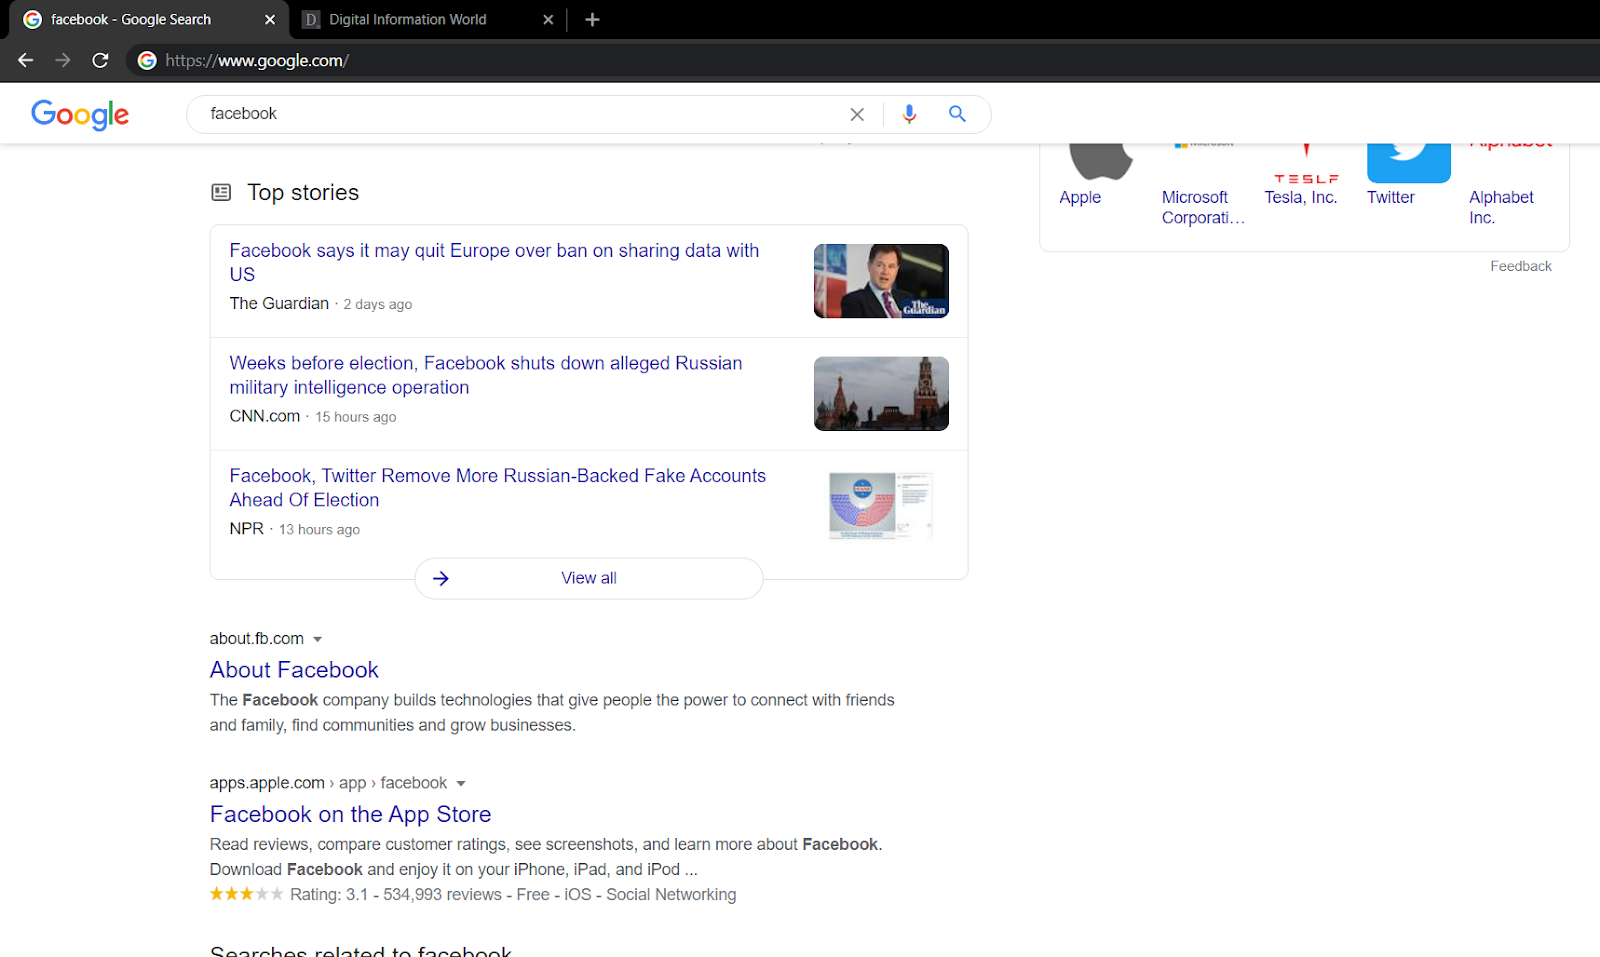
Task: Click the Feedback link
Action: click(1521, 266)
